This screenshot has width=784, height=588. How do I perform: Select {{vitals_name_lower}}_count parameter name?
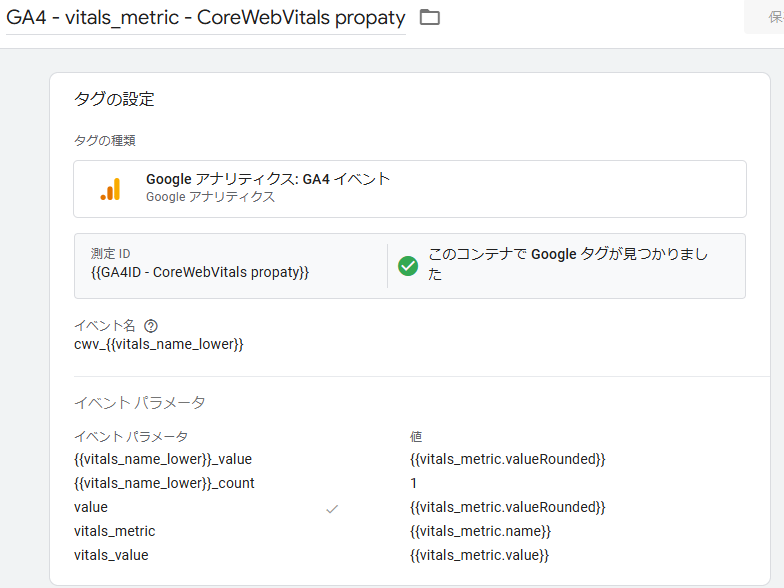pos(164,483)
